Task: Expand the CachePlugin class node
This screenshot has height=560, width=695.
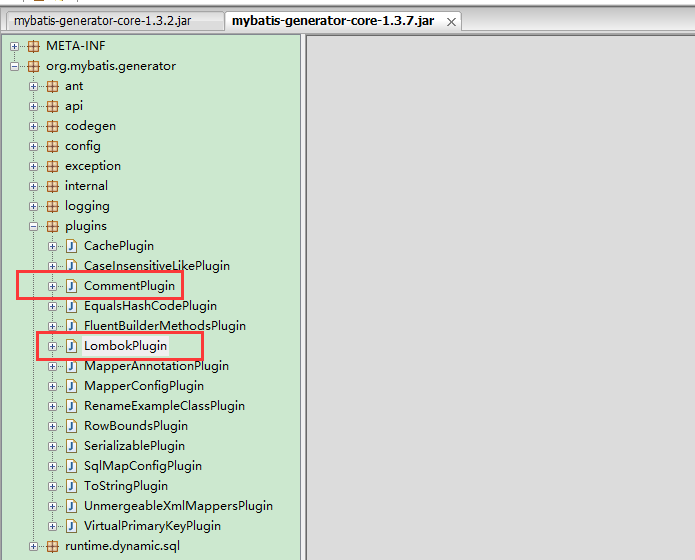Action: click(52, 246)
